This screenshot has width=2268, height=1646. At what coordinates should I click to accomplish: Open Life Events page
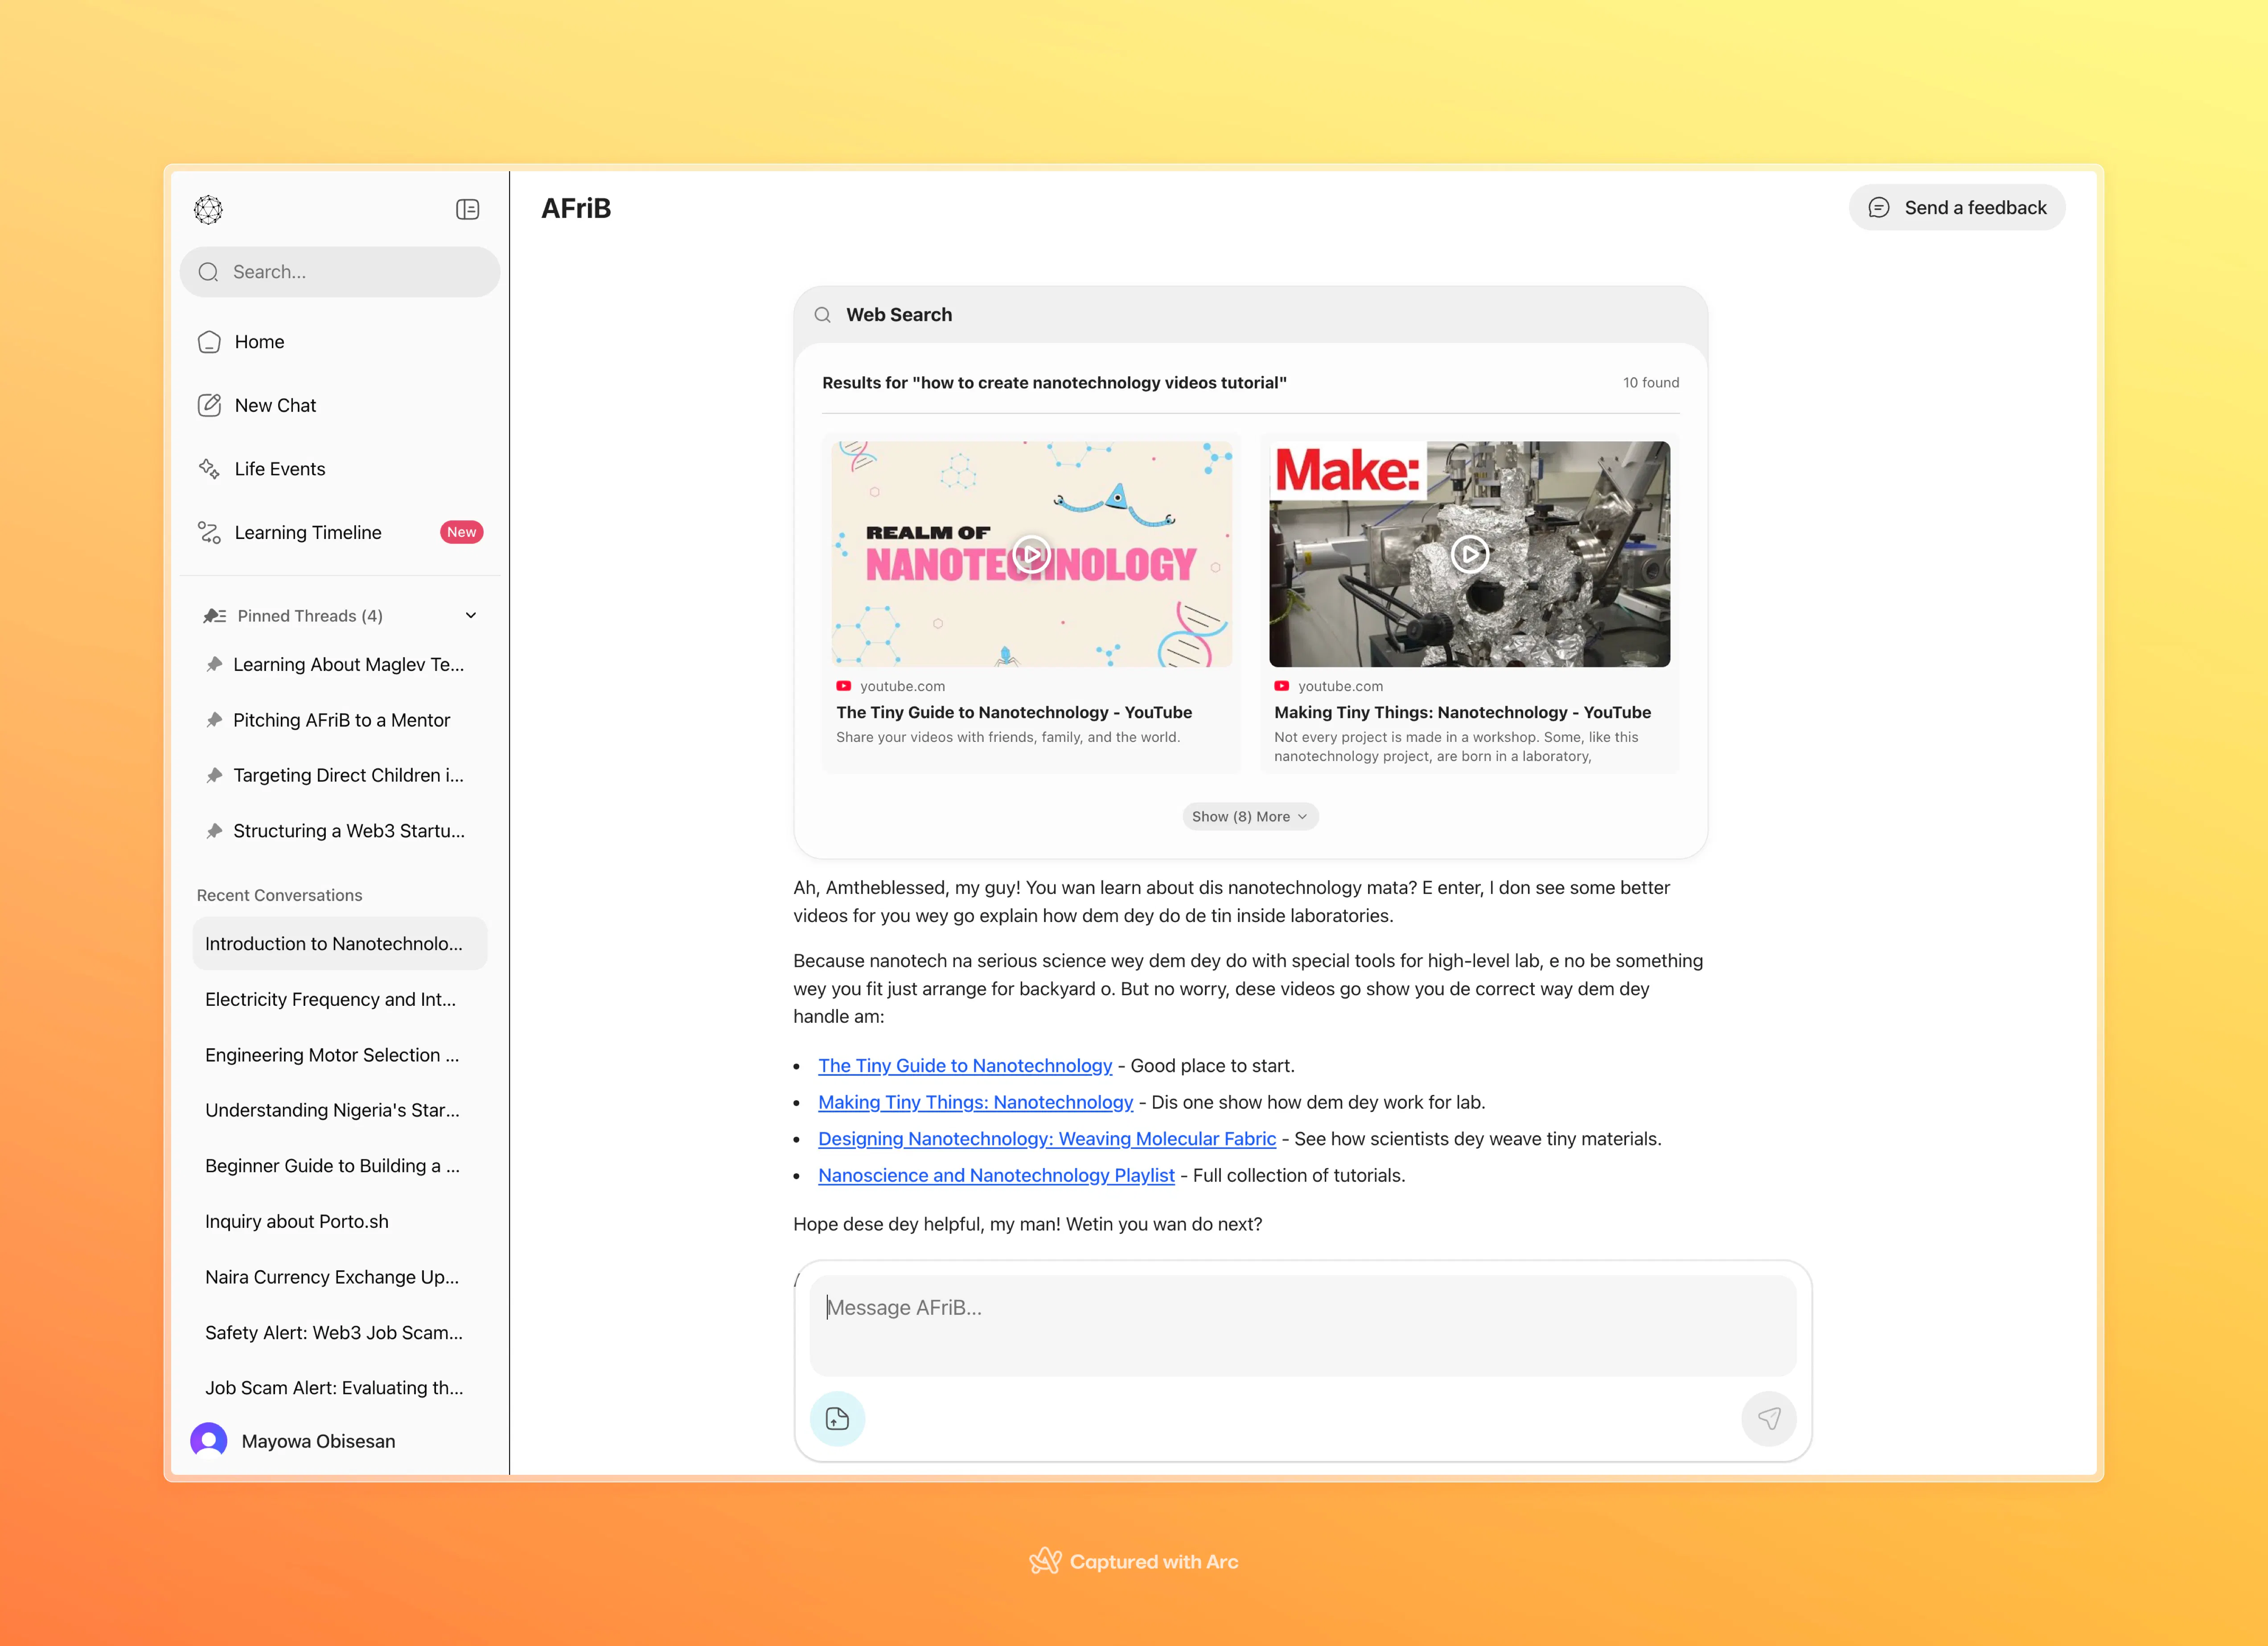coord(340,469)
